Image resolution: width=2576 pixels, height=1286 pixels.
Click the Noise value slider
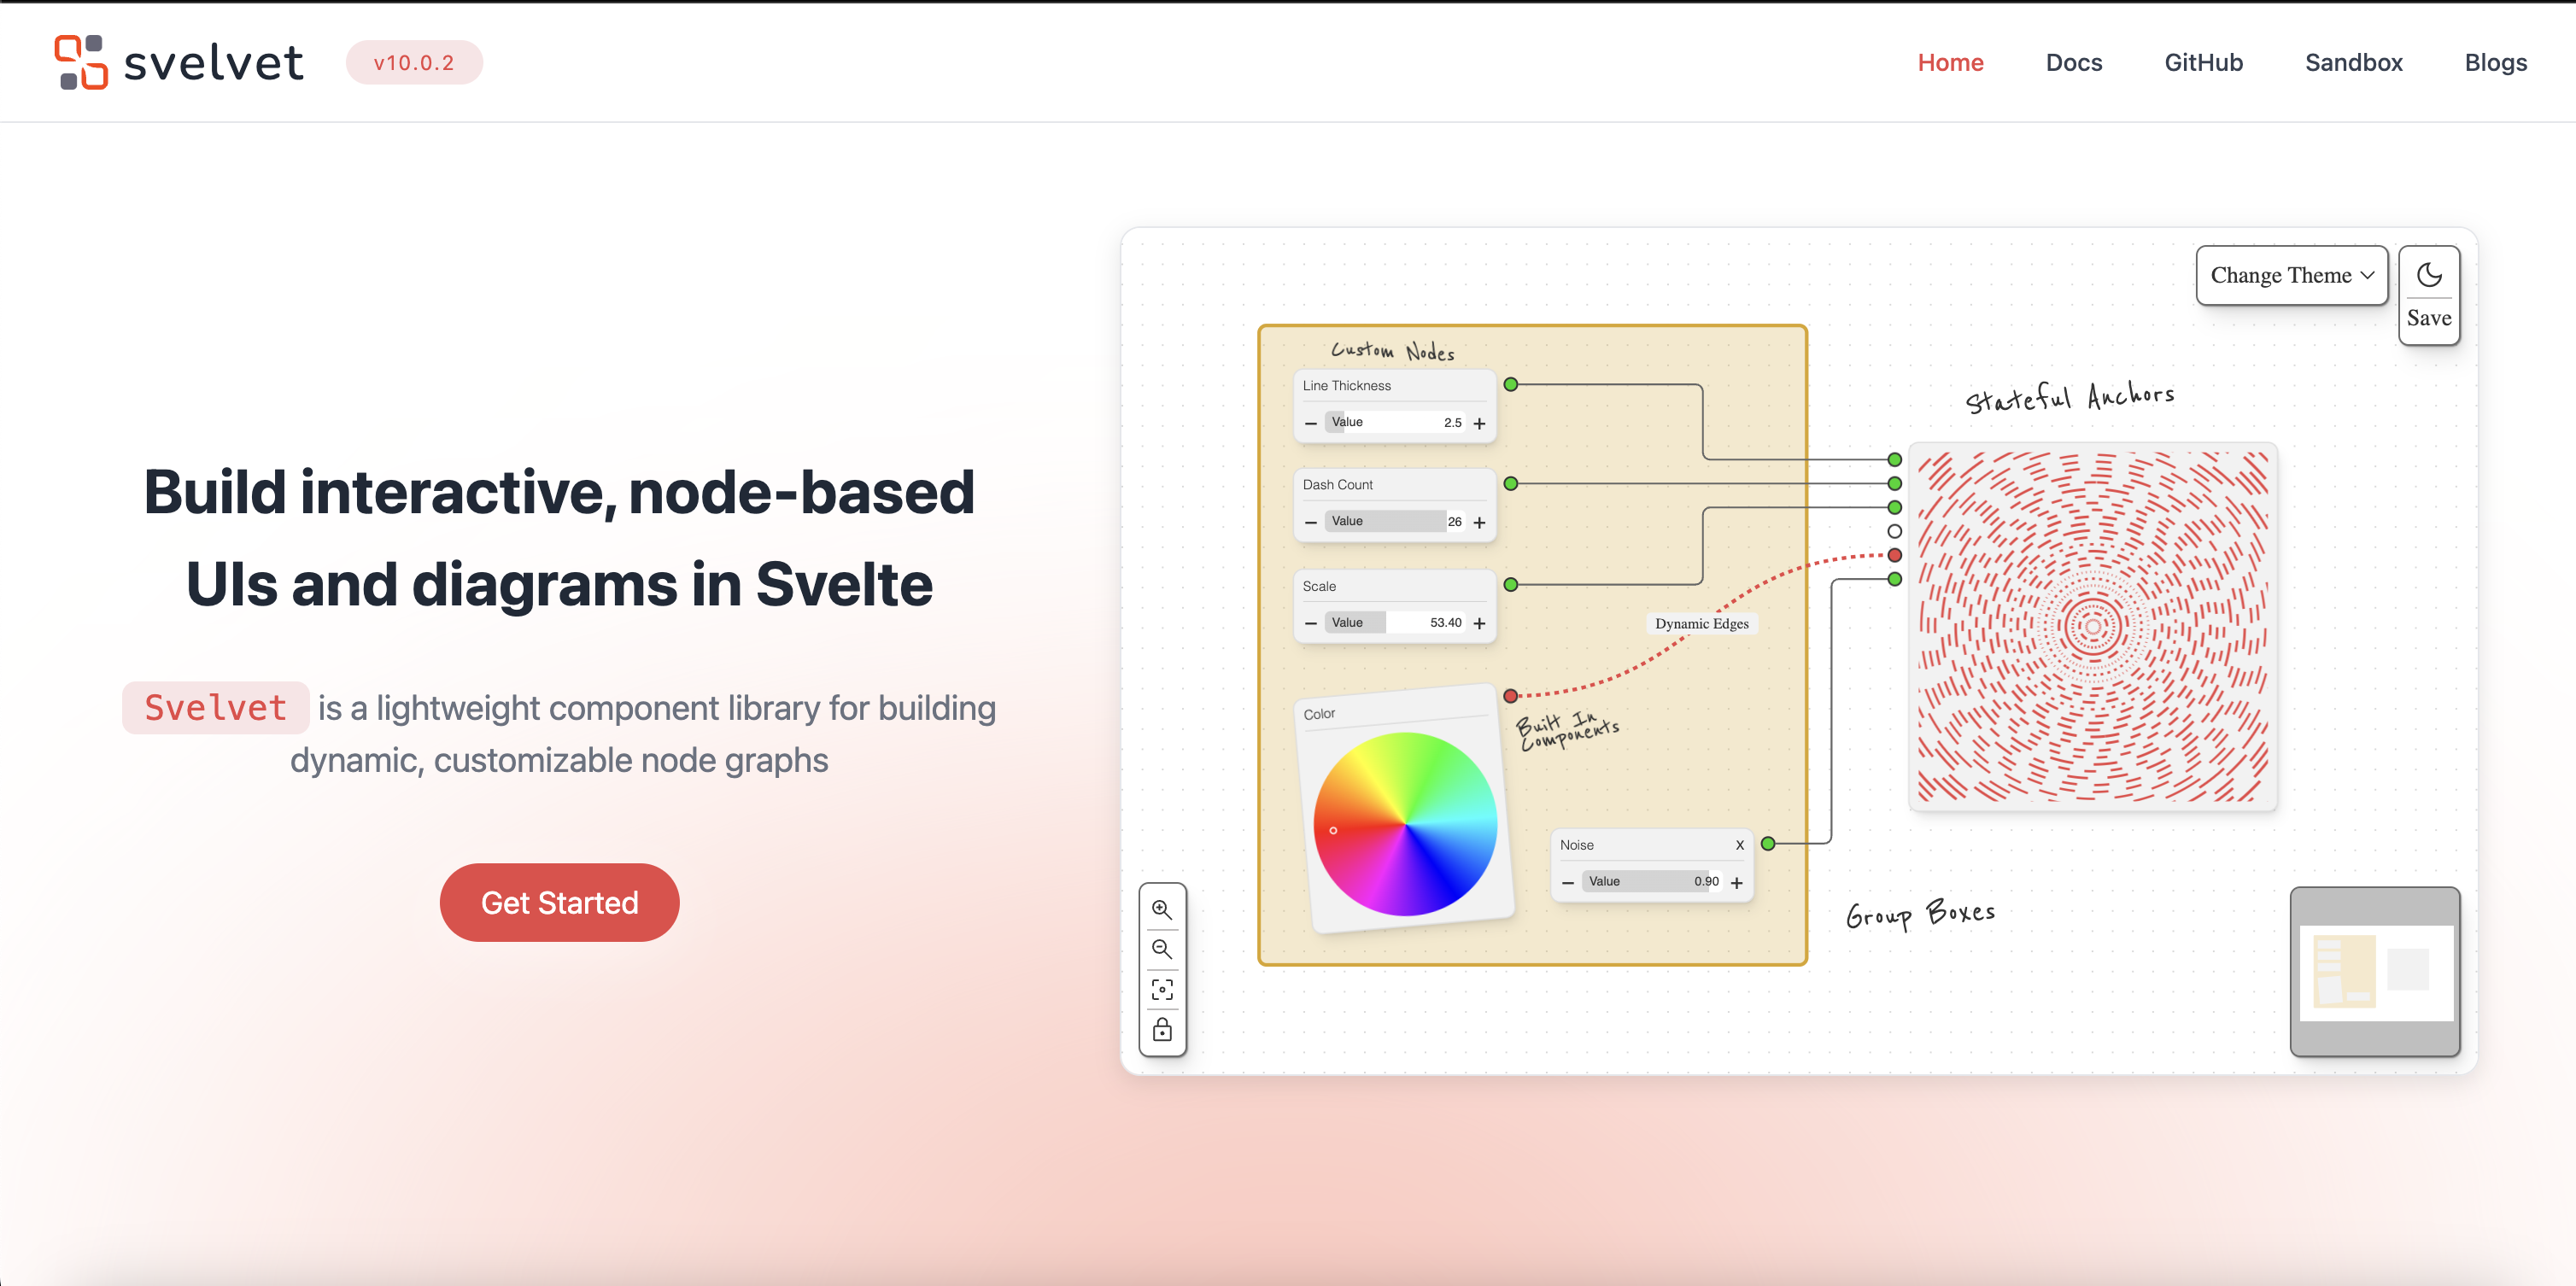pyautogui.click(x=1652, y=881)
